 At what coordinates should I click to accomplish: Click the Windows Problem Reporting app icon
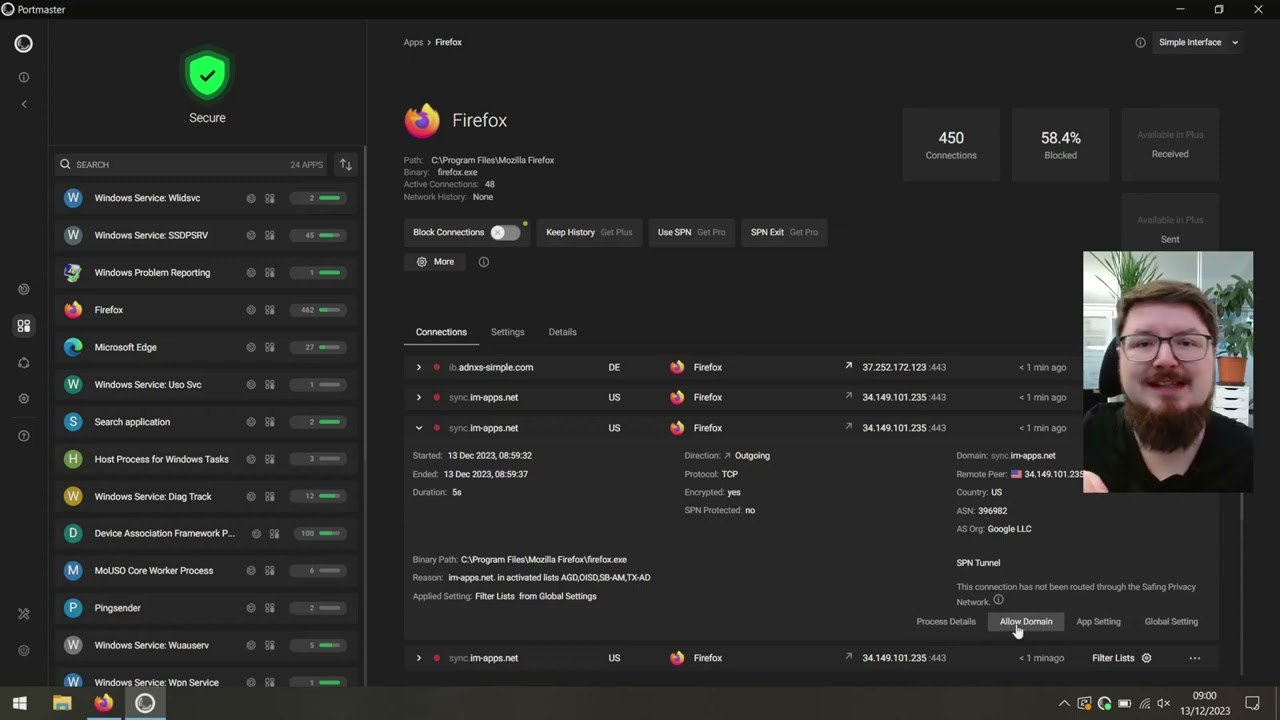tap(72, 272)
